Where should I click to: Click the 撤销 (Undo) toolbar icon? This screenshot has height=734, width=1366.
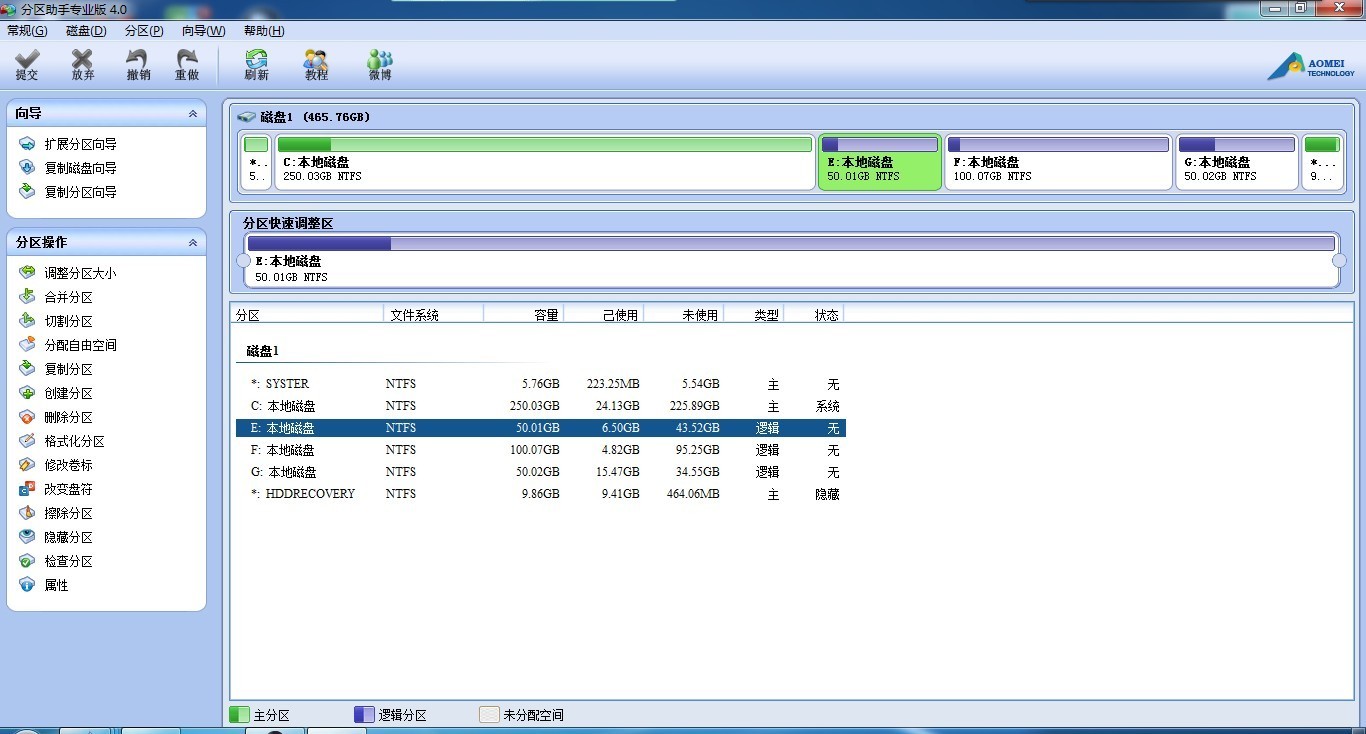pos(138,66)
